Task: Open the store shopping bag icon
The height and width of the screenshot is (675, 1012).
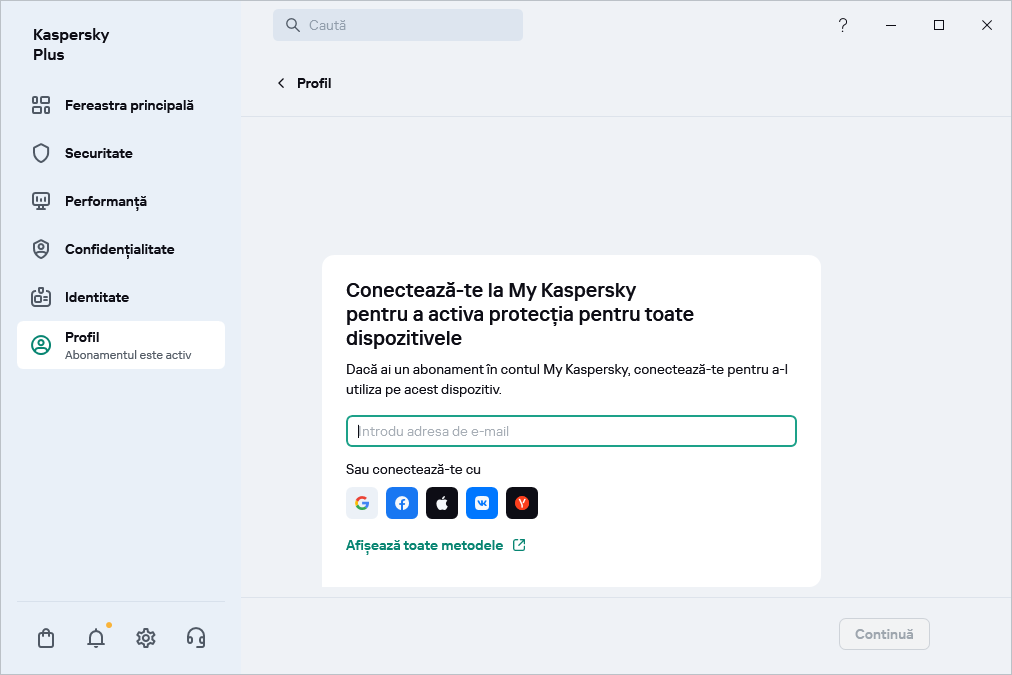Action: tap(46, 638)
